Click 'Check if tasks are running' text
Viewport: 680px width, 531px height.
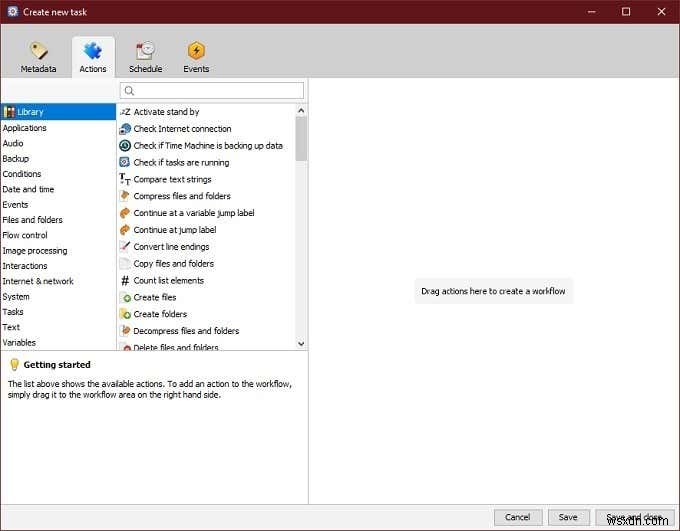181,163
